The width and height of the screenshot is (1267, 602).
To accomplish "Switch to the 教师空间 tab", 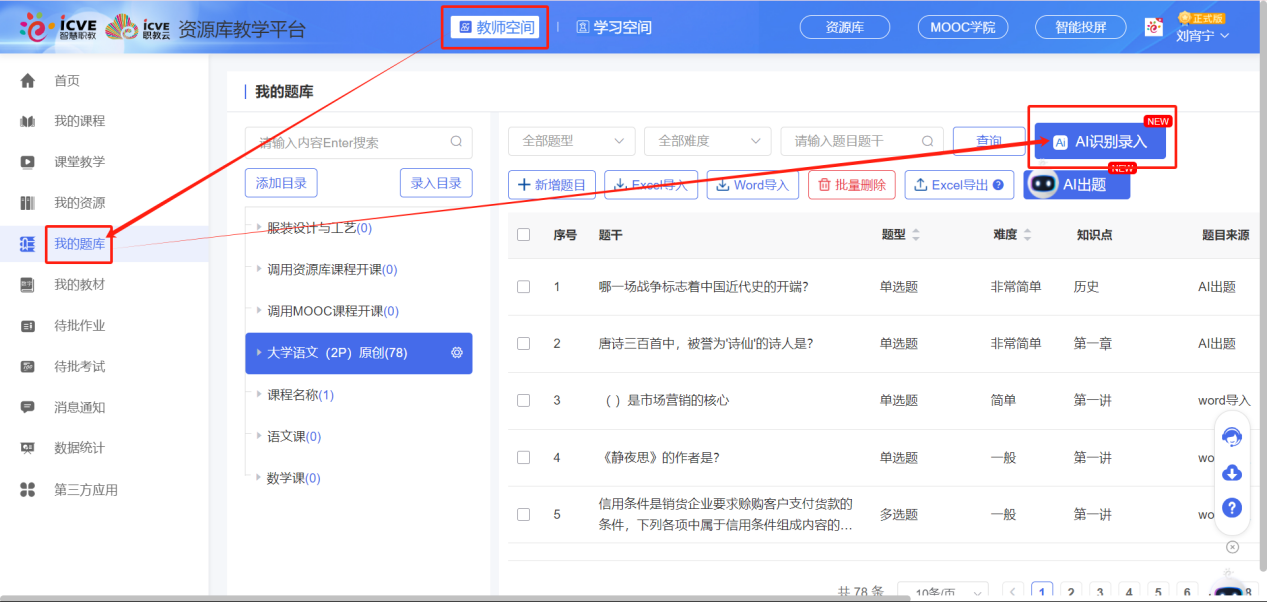I will [495, 27].
